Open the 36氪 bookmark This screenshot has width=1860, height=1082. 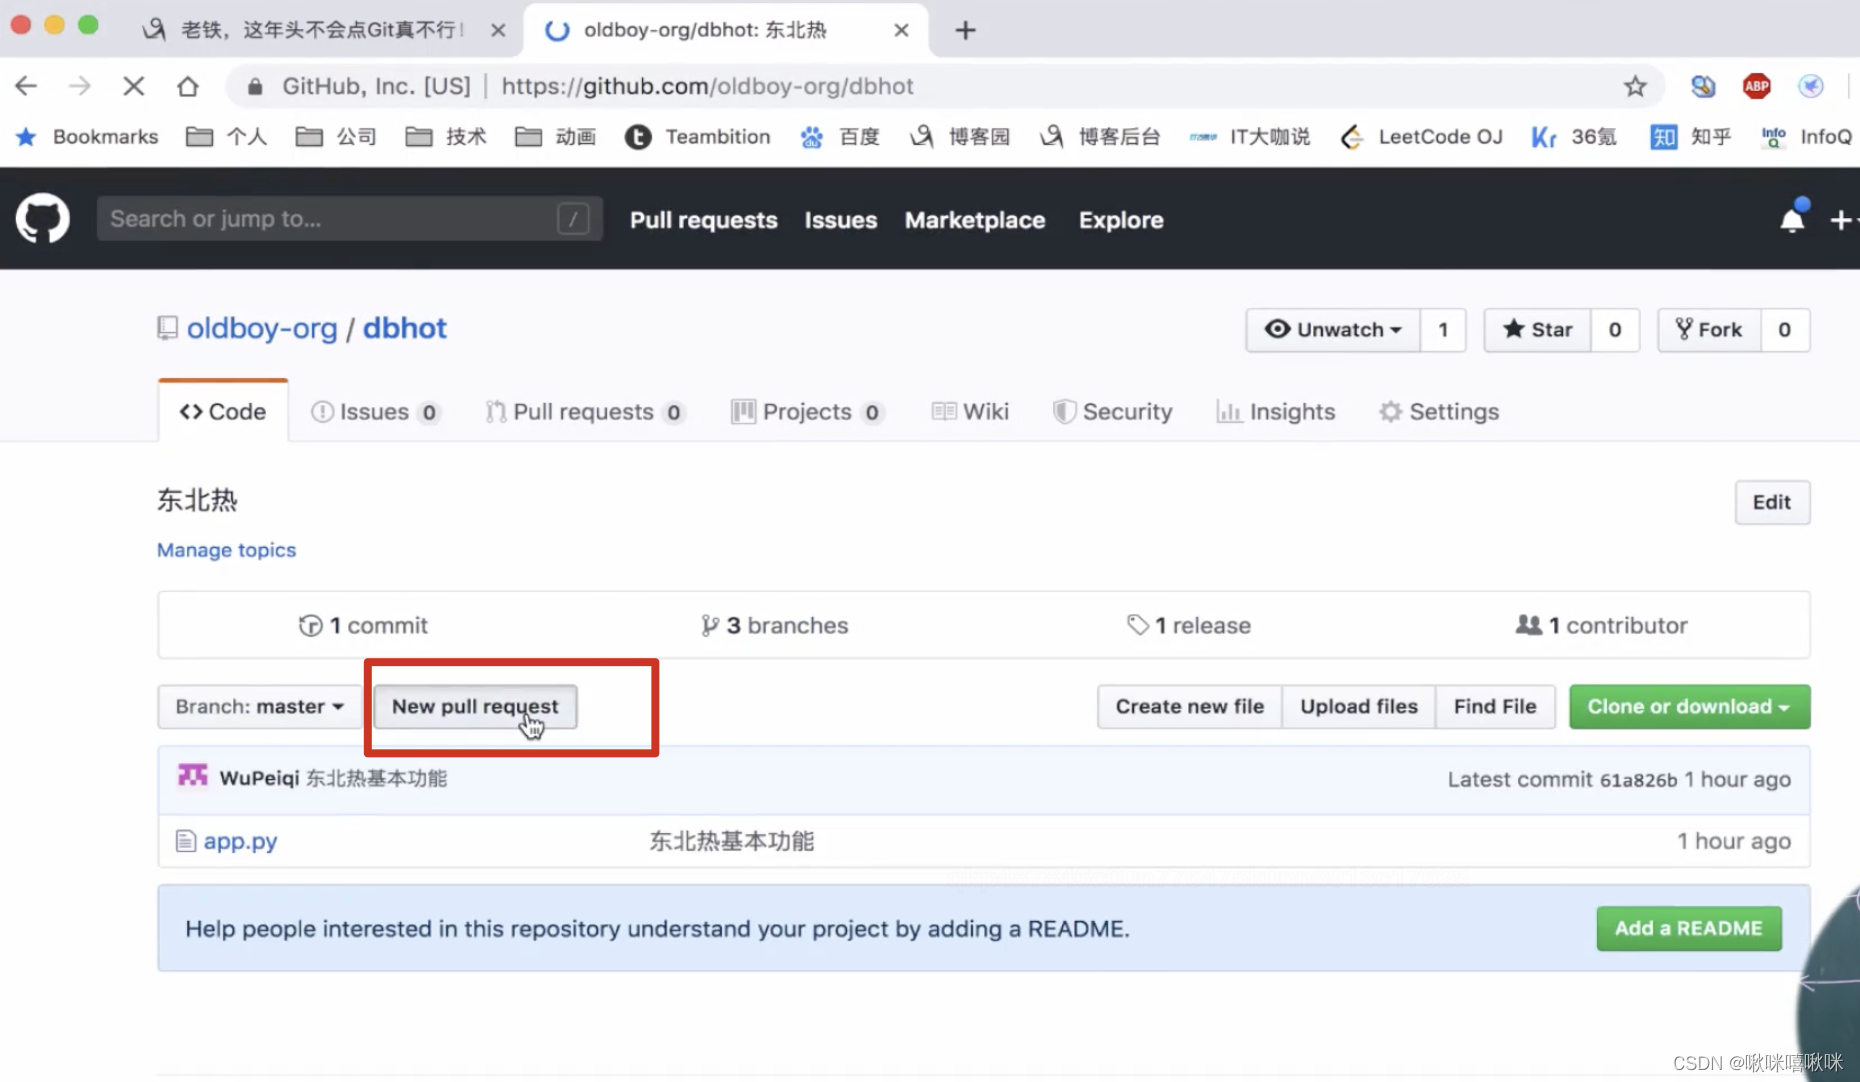coord(1574,136)
